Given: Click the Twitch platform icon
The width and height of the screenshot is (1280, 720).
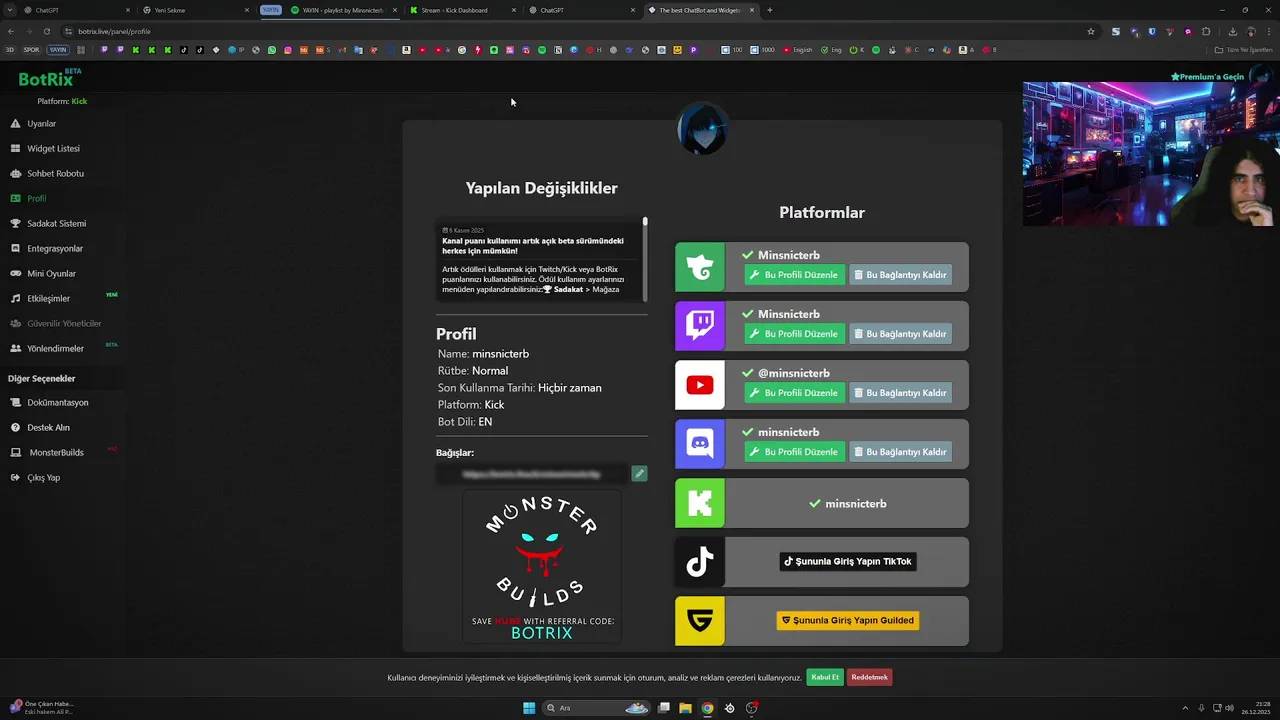Looking at the screenshot, I should pos(700,326).
